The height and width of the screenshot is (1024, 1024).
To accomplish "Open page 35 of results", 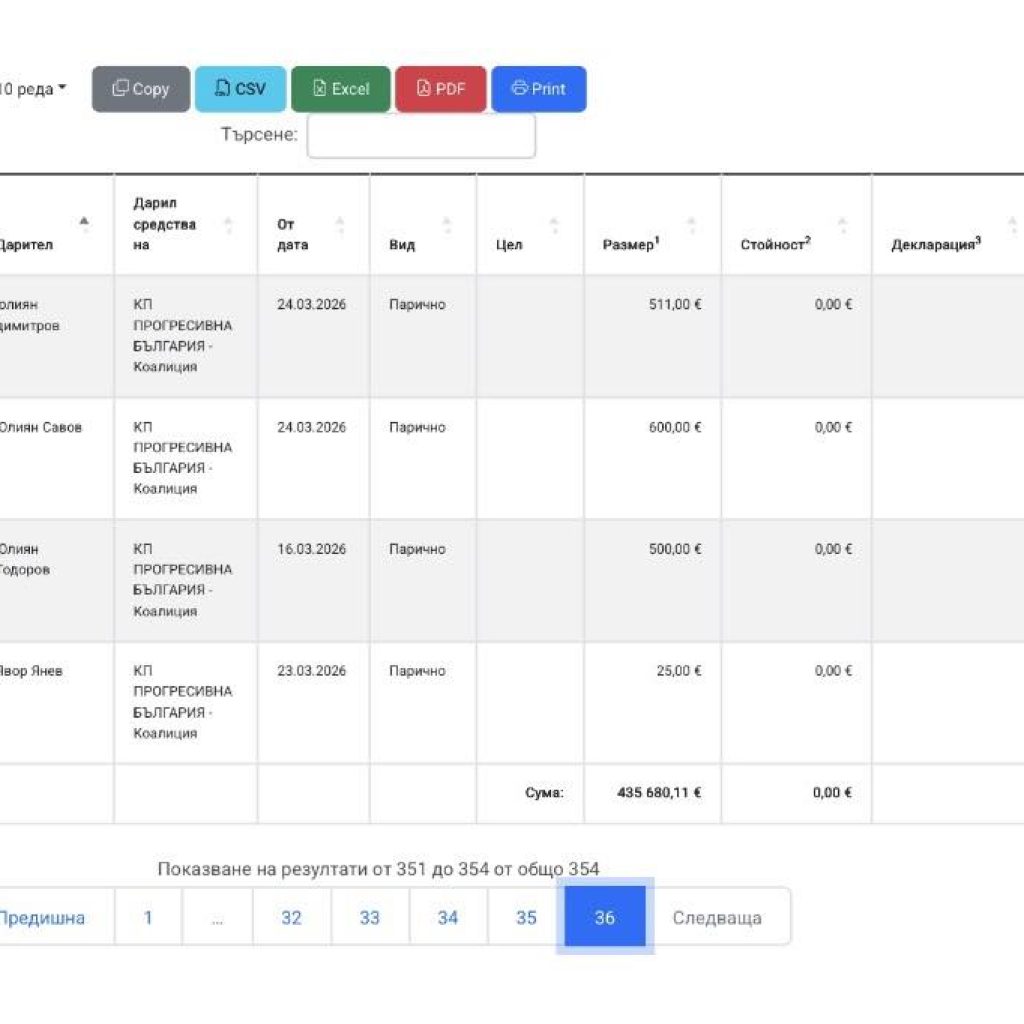I will (526, 917).
